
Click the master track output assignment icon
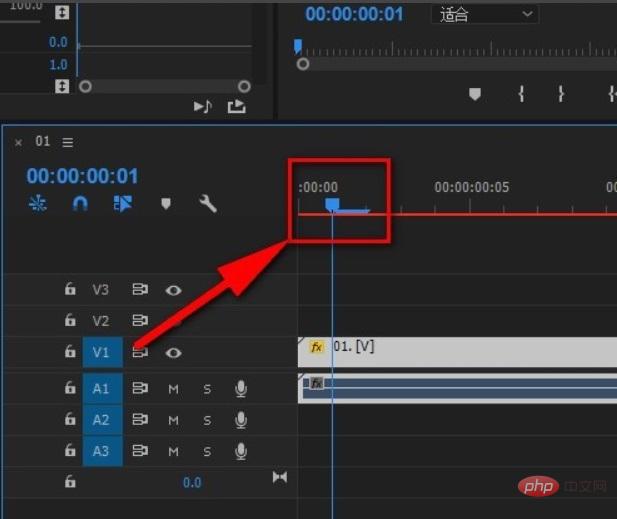[x=280, y=477]
